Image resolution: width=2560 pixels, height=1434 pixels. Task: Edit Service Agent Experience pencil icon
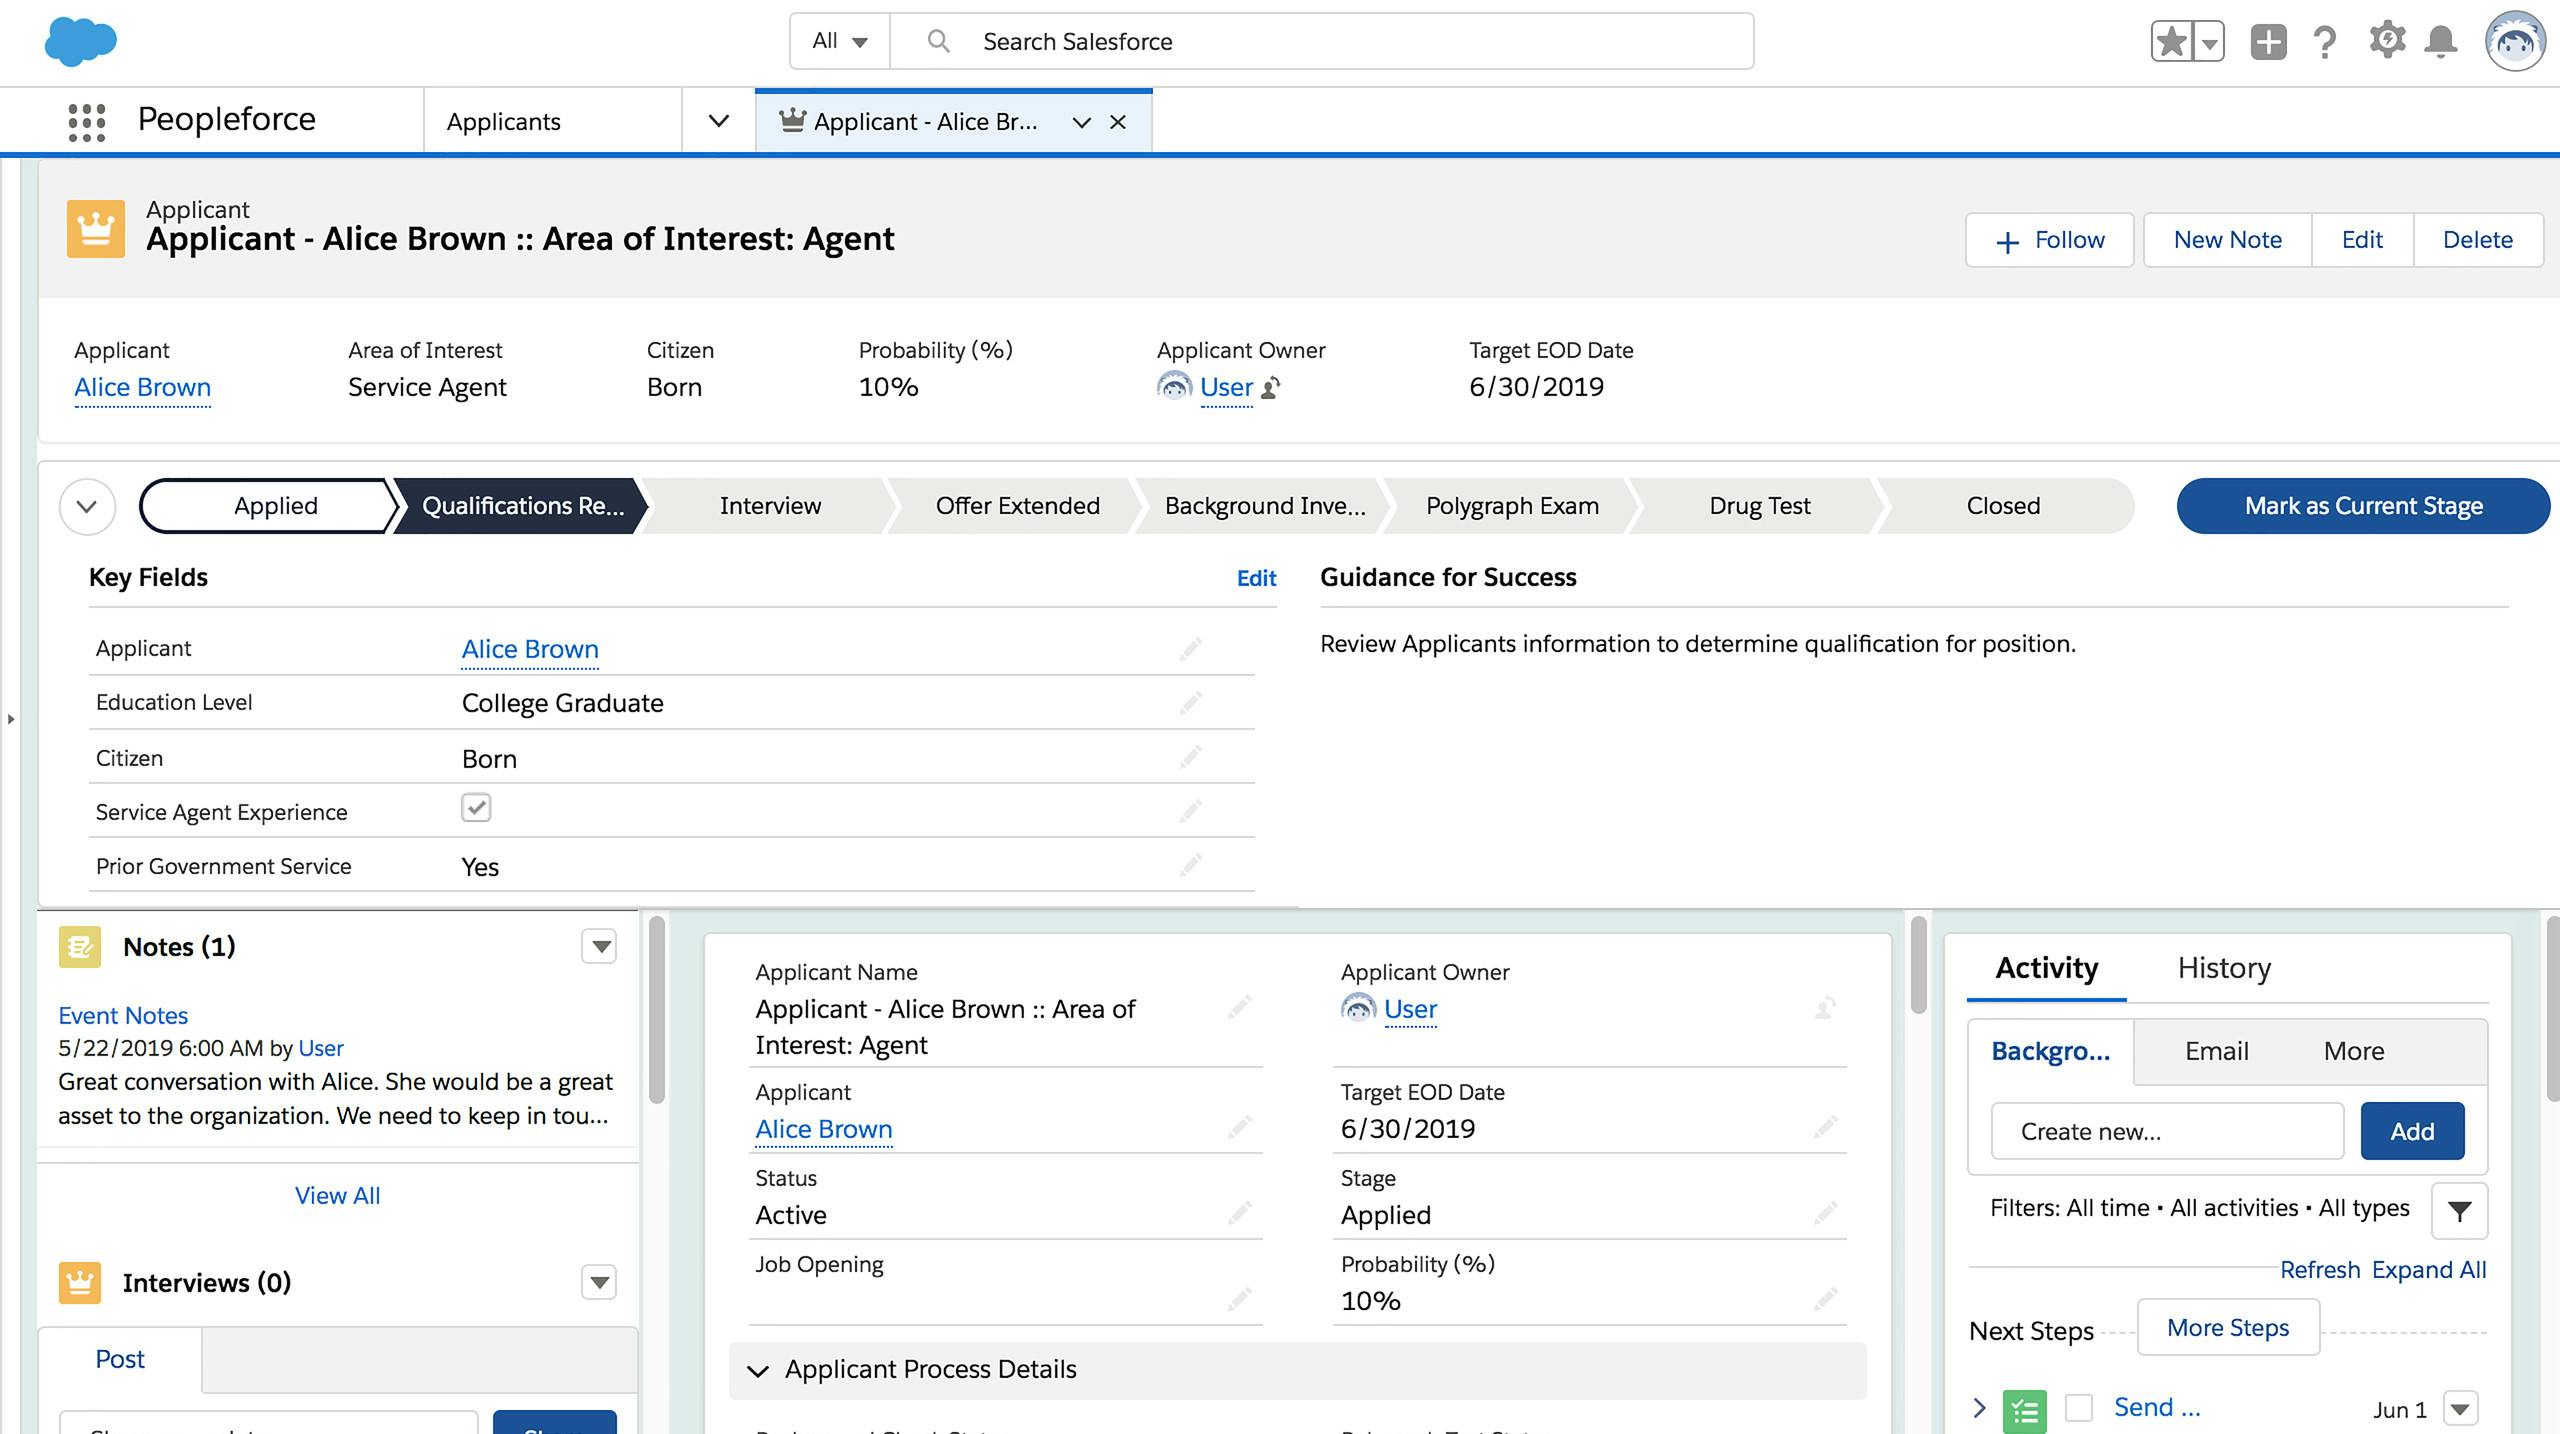(1190, 811)
